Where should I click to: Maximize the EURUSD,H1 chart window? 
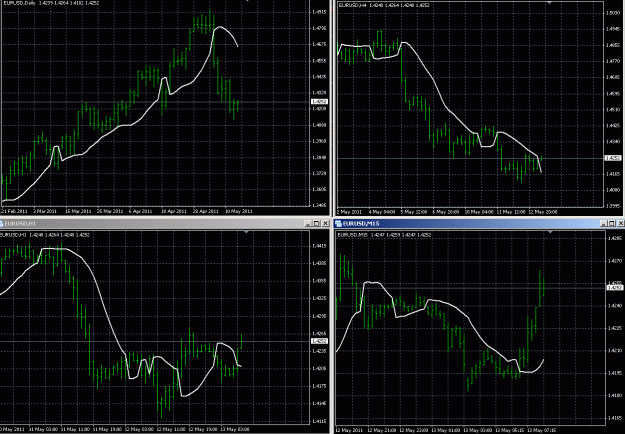tap(316, 224)
